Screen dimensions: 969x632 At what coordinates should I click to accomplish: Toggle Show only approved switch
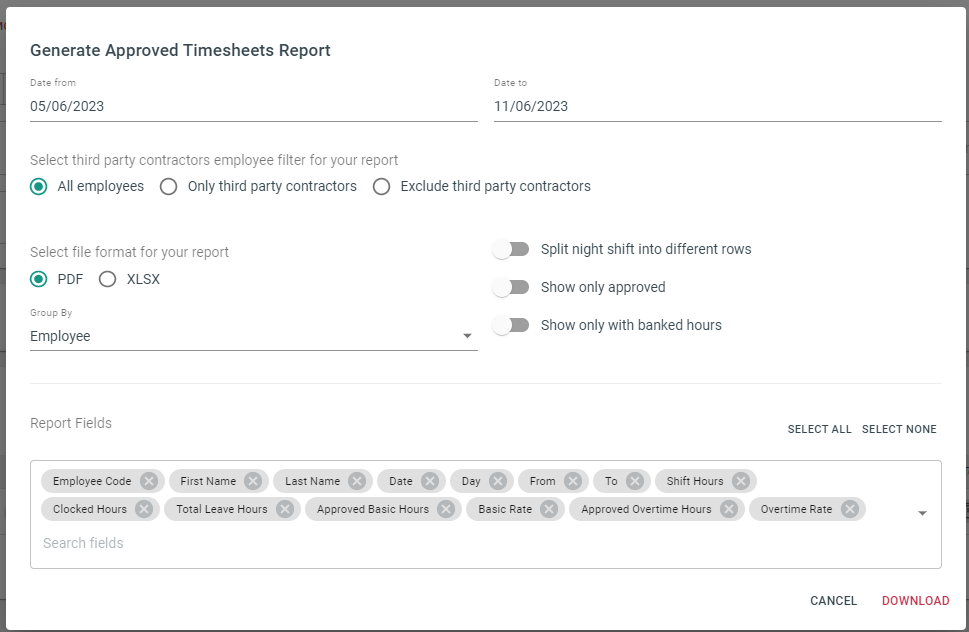pos(511,287)
